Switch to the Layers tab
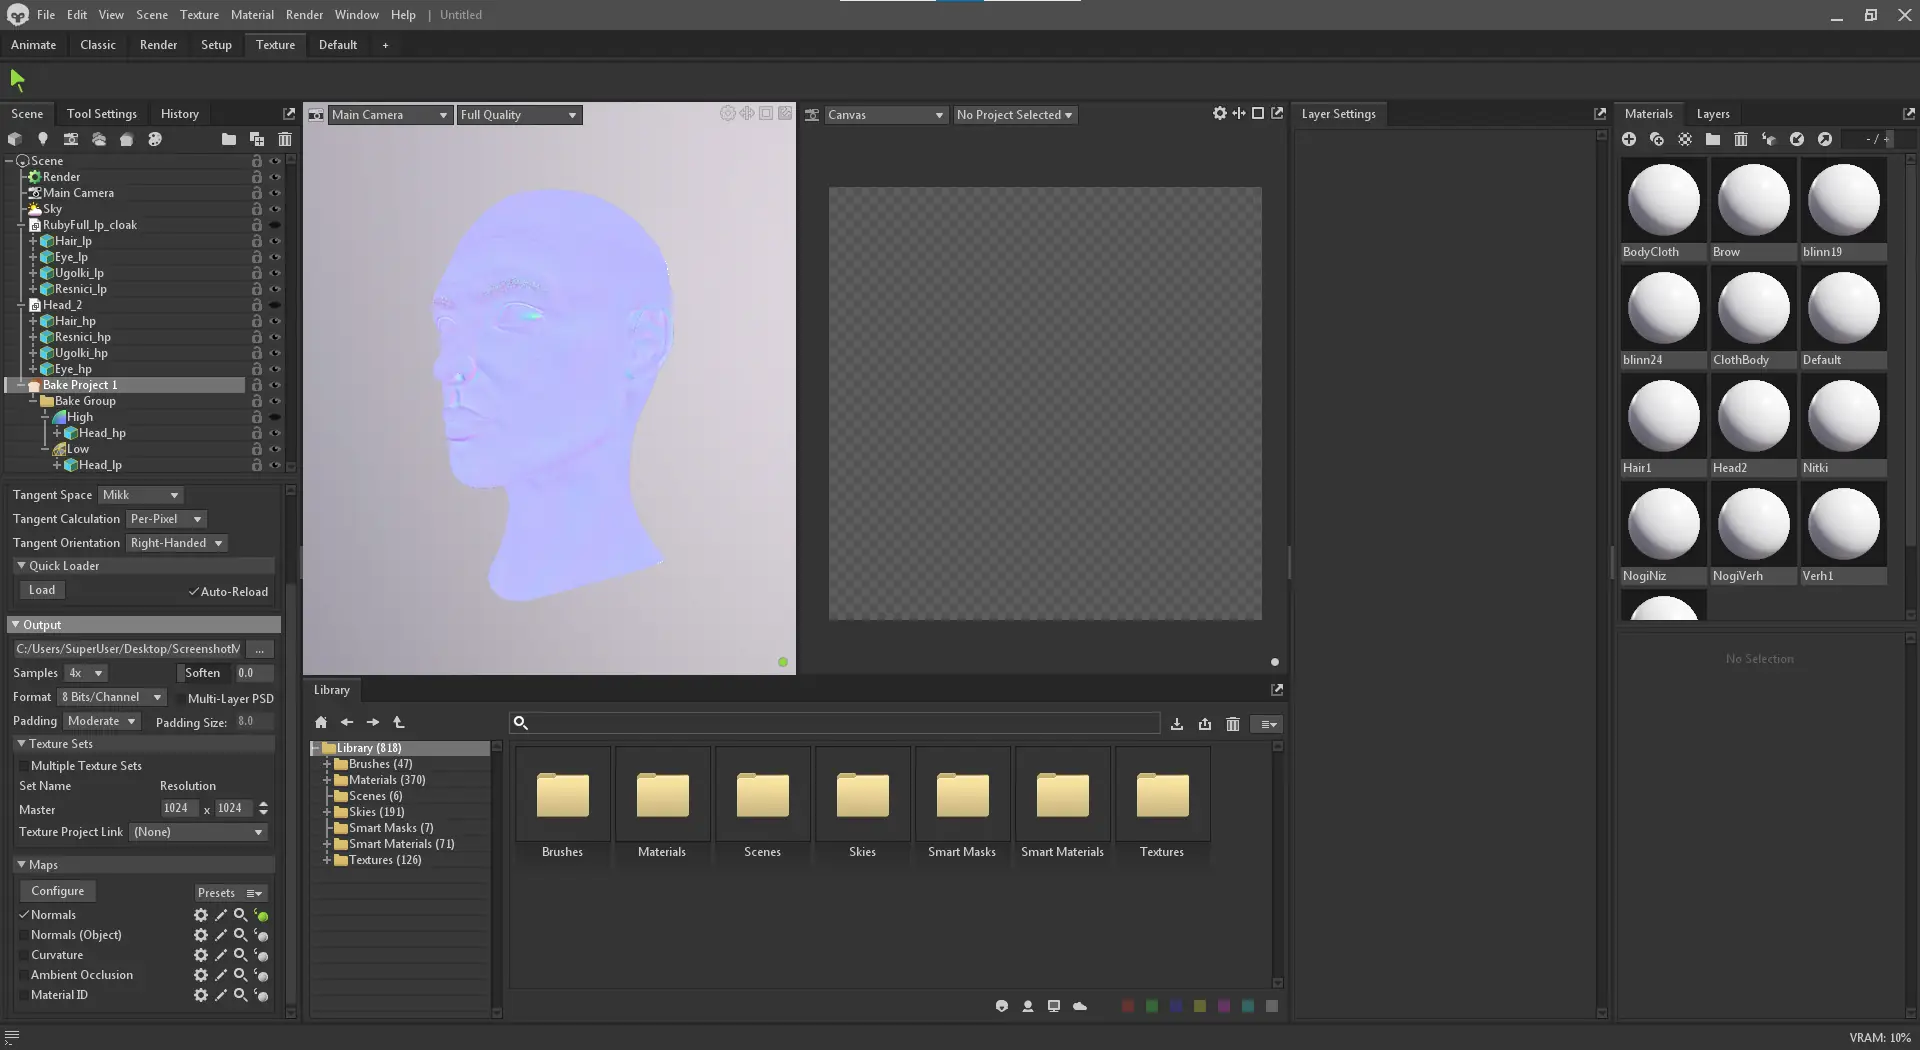The image size is (1920, 1050). [x=1712, y=114]
